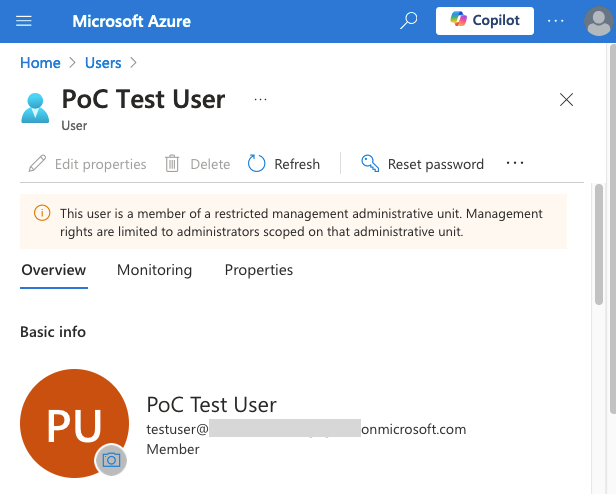
Task: Open the hamburger portal menu
Action: point(24,21)
